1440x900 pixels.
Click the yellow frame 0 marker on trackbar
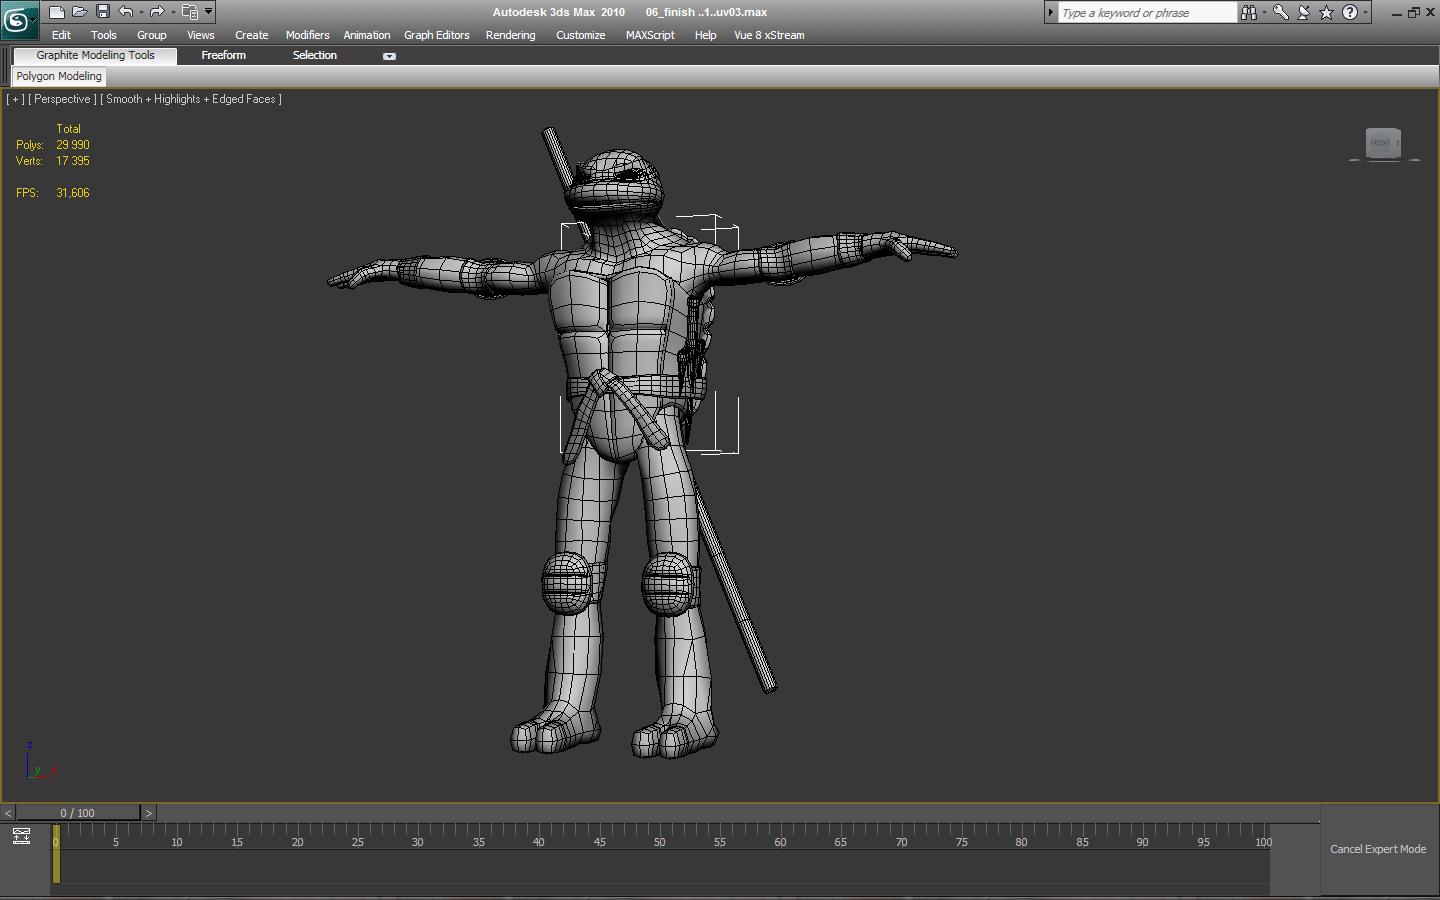click(x=56, y=854)
